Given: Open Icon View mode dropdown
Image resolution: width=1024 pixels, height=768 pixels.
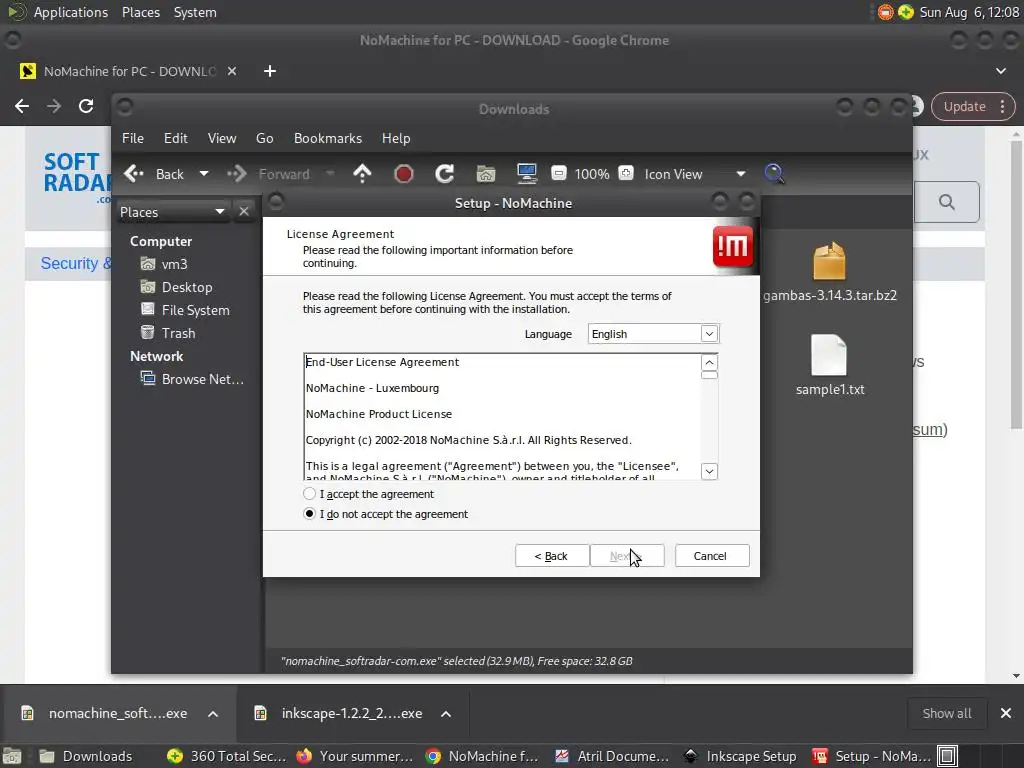Looking at the screenshot, I should click(695, 174).
